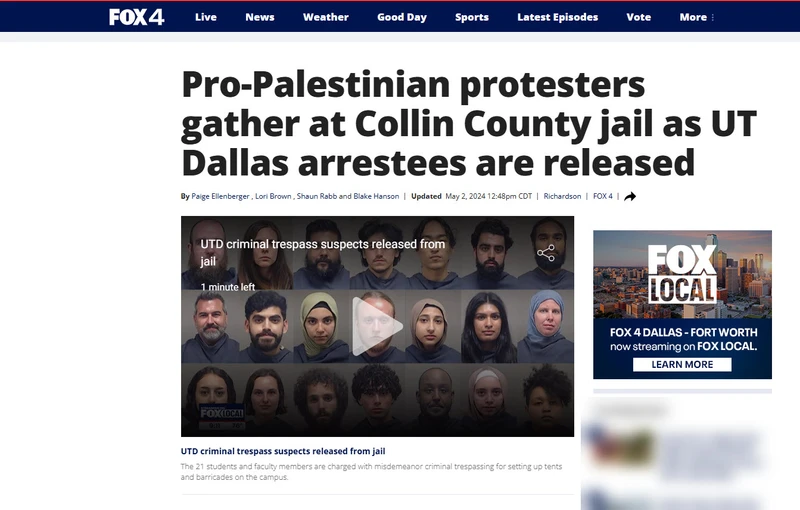Open the Weather menu item
The height and width of the screenshot is (510, 800).
pyautogui.click(x=326, y=17)
